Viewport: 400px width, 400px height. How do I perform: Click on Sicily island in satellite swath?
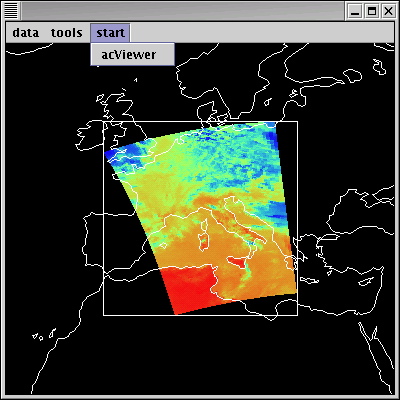point(237,261)
